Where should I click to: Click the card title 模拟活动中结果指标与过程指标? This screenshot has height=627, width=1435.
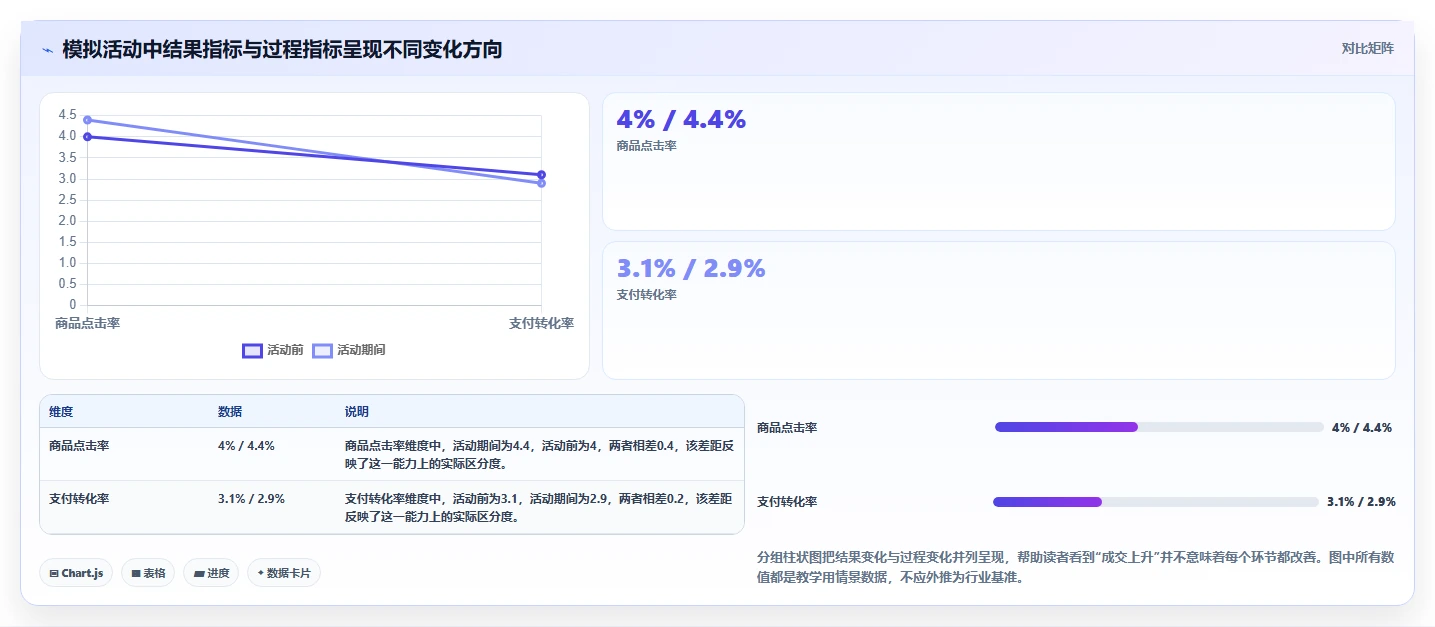pos(282,49)
